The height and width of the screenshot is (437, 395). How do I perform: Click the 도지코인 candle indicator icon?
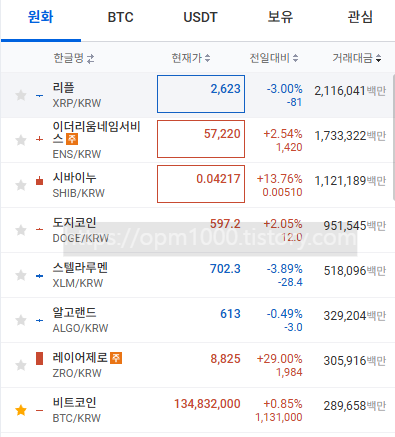point(39,229)
